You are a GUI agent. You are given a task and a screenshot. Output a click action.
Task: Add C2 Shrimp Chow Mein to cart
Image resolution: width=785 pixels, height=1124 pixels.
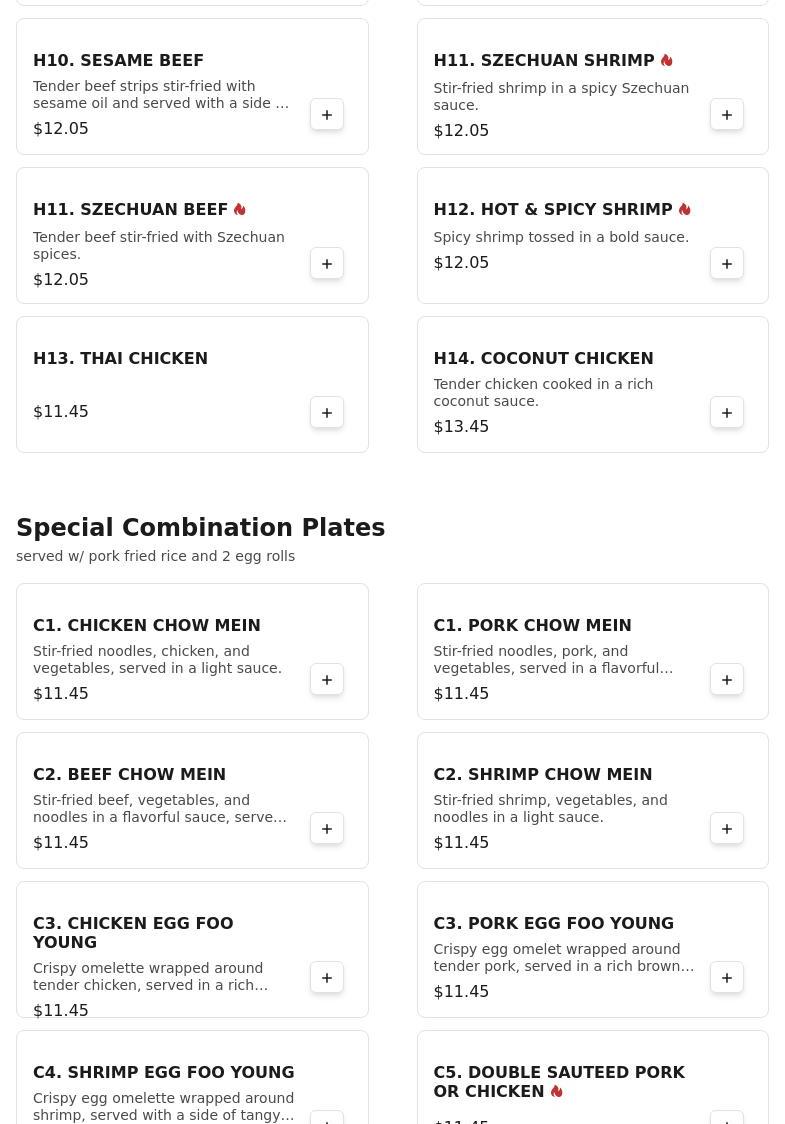coord(727,829)
